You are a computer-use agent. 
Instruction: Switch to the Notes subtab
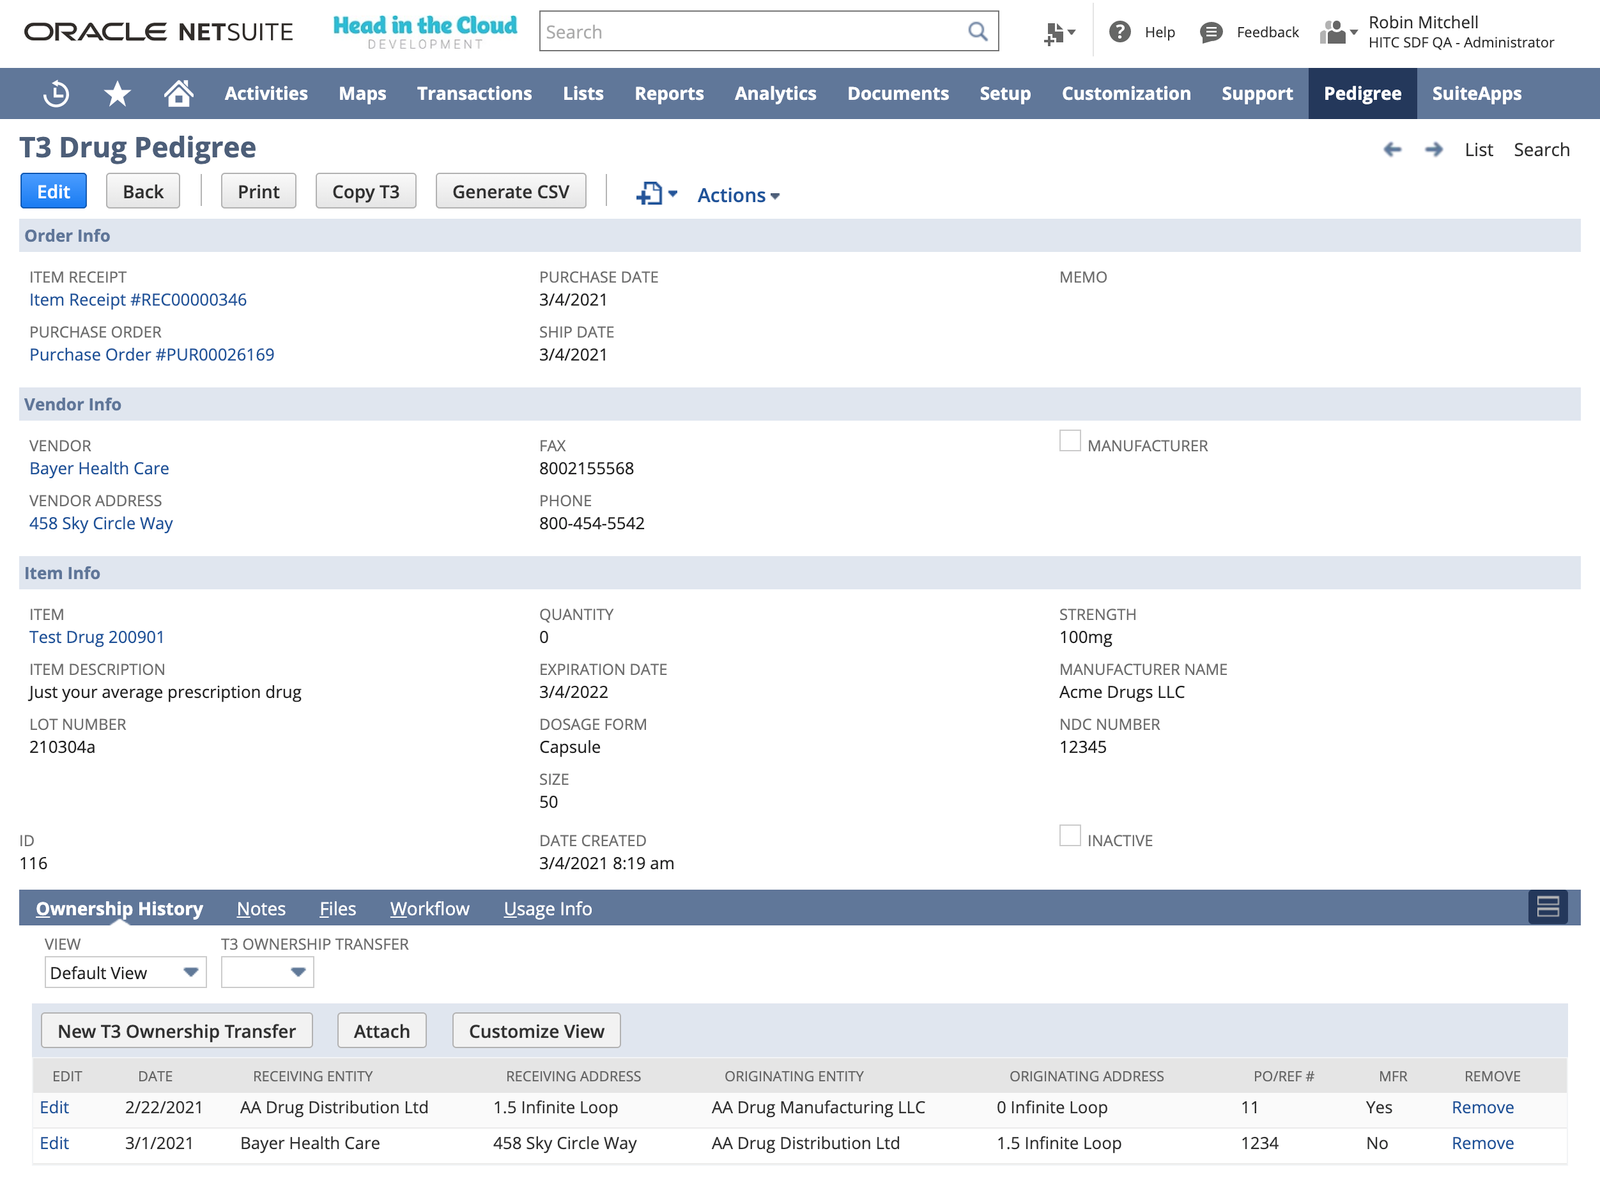click(x=261, y=908)
